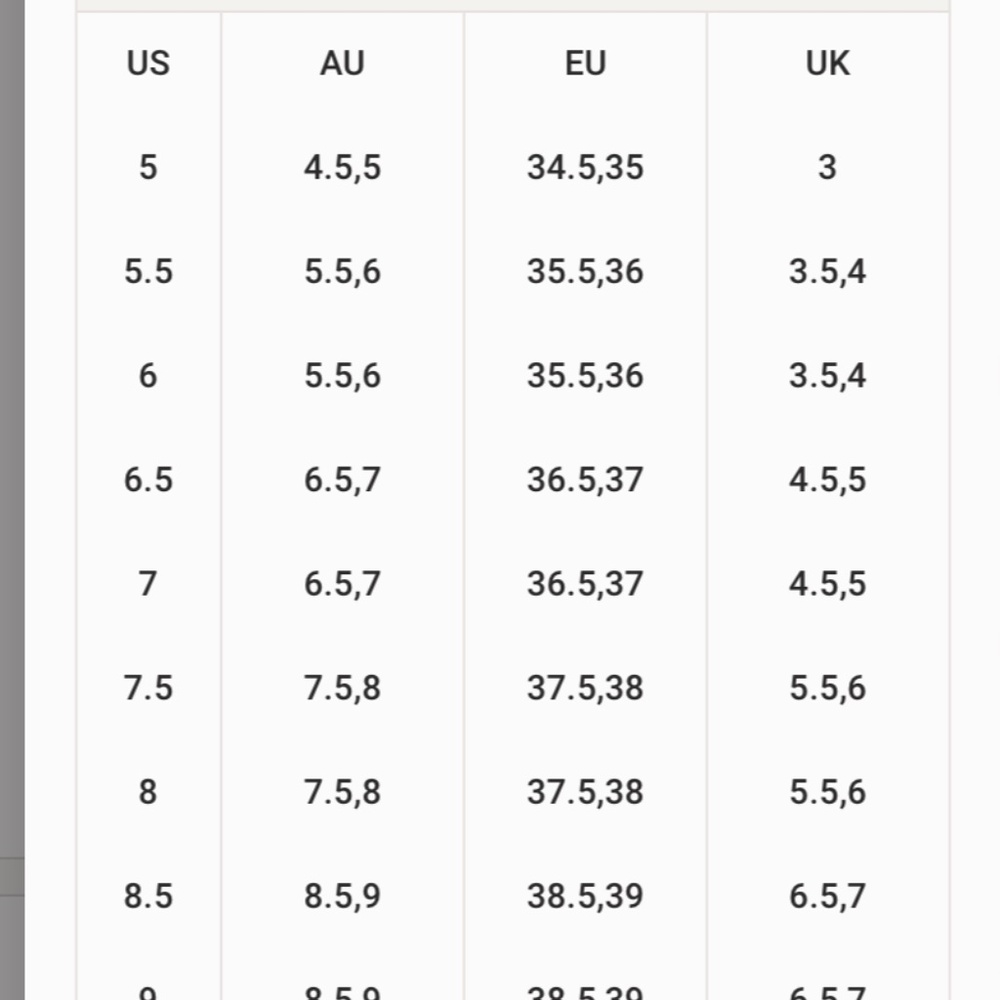This screenshot has height=1000, width=1000.
Task: Select EU size 34.5,35 cell
Action: coord(585,167)
